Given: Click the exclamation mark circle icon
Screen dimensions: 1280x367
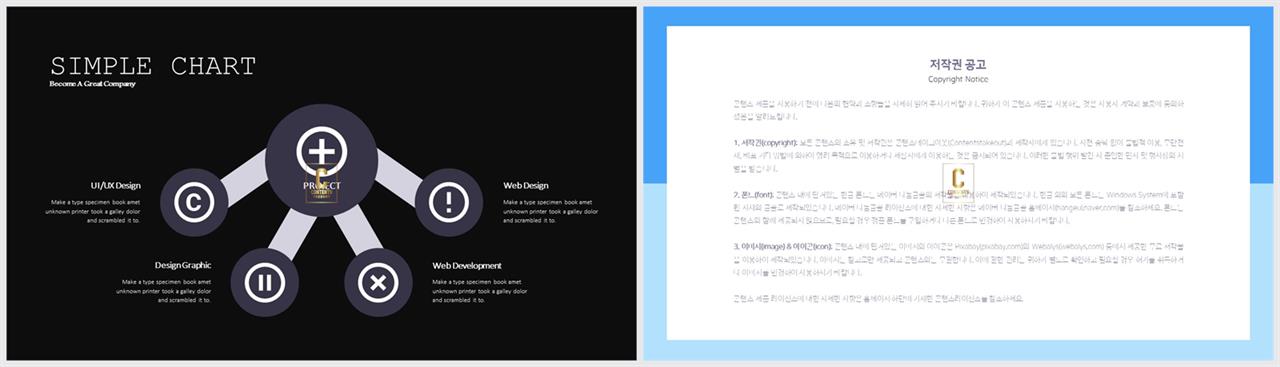Looking at the screenshot, I should pyautogui.click(x=449, y=203).
